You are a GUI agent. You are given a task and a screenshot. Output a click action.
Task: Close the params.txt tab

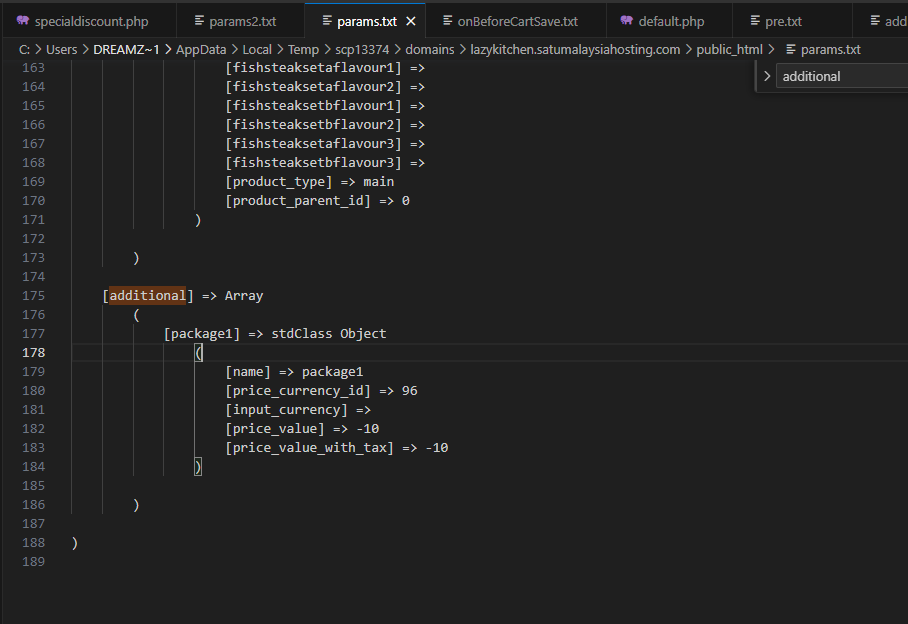click(410, 21)
